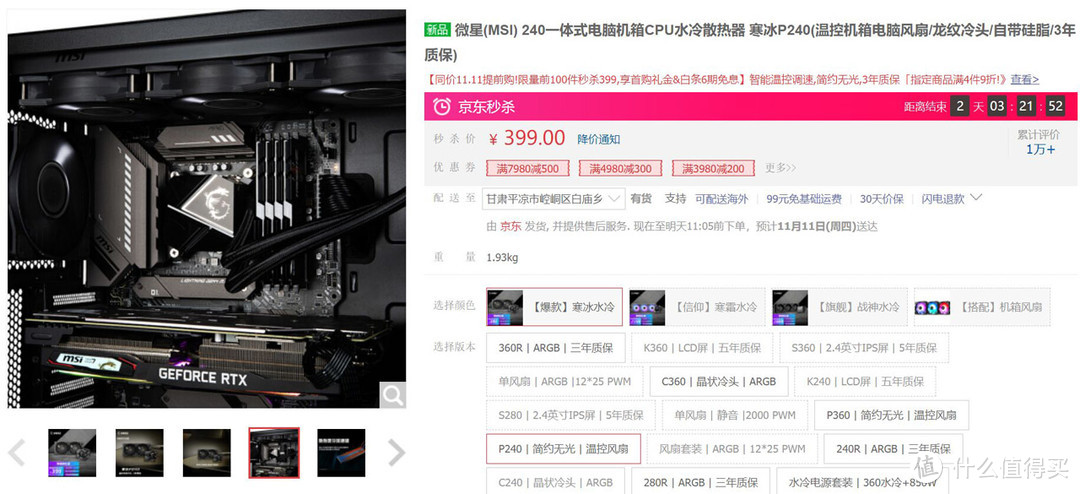Select color option 【搭配】机箱风扇
This screenshot has width=1080, height=494.
[982, 307]
